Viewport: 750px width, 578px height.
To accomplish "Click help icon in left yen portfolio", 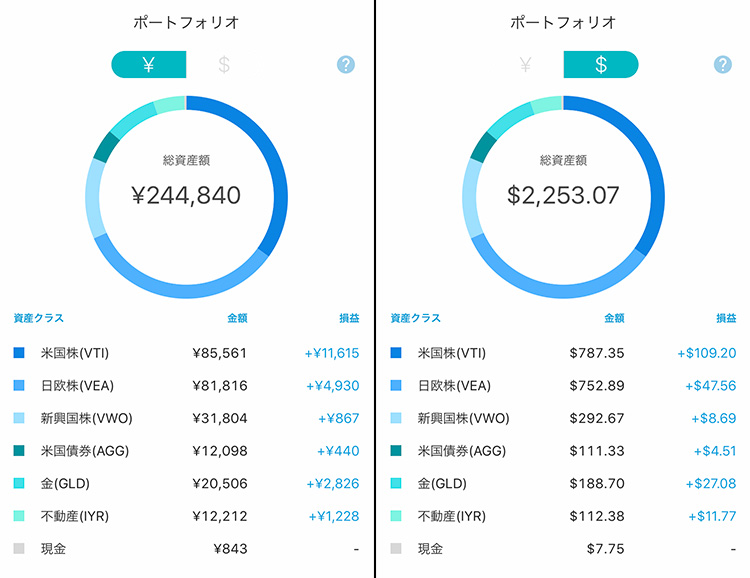I will tap(346, 64).
